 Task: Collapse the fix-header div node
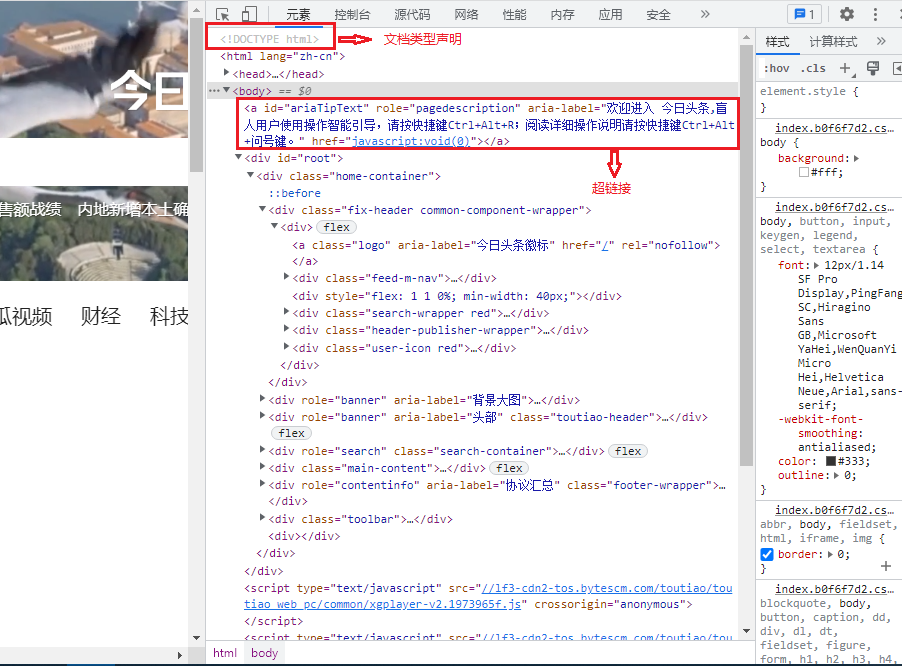pyautogui.click(x=262, y=209)
